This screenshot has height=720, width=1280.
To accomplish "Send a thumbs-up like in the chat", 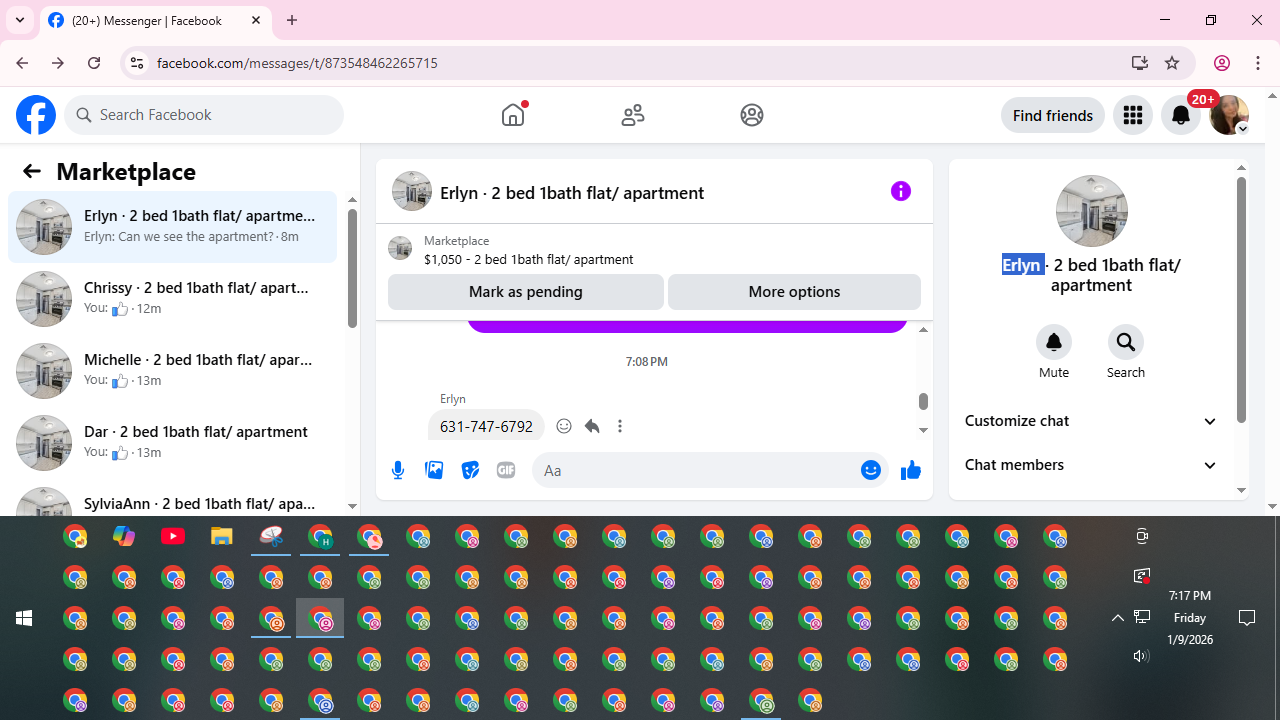I will coord(910,470).
